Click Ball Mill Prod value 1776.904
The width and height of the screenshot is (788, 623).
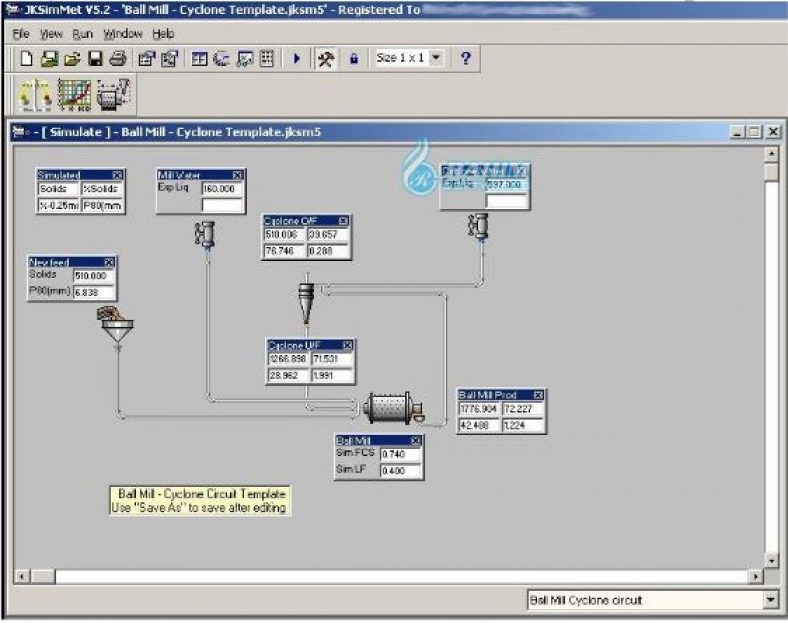point(479,409)
